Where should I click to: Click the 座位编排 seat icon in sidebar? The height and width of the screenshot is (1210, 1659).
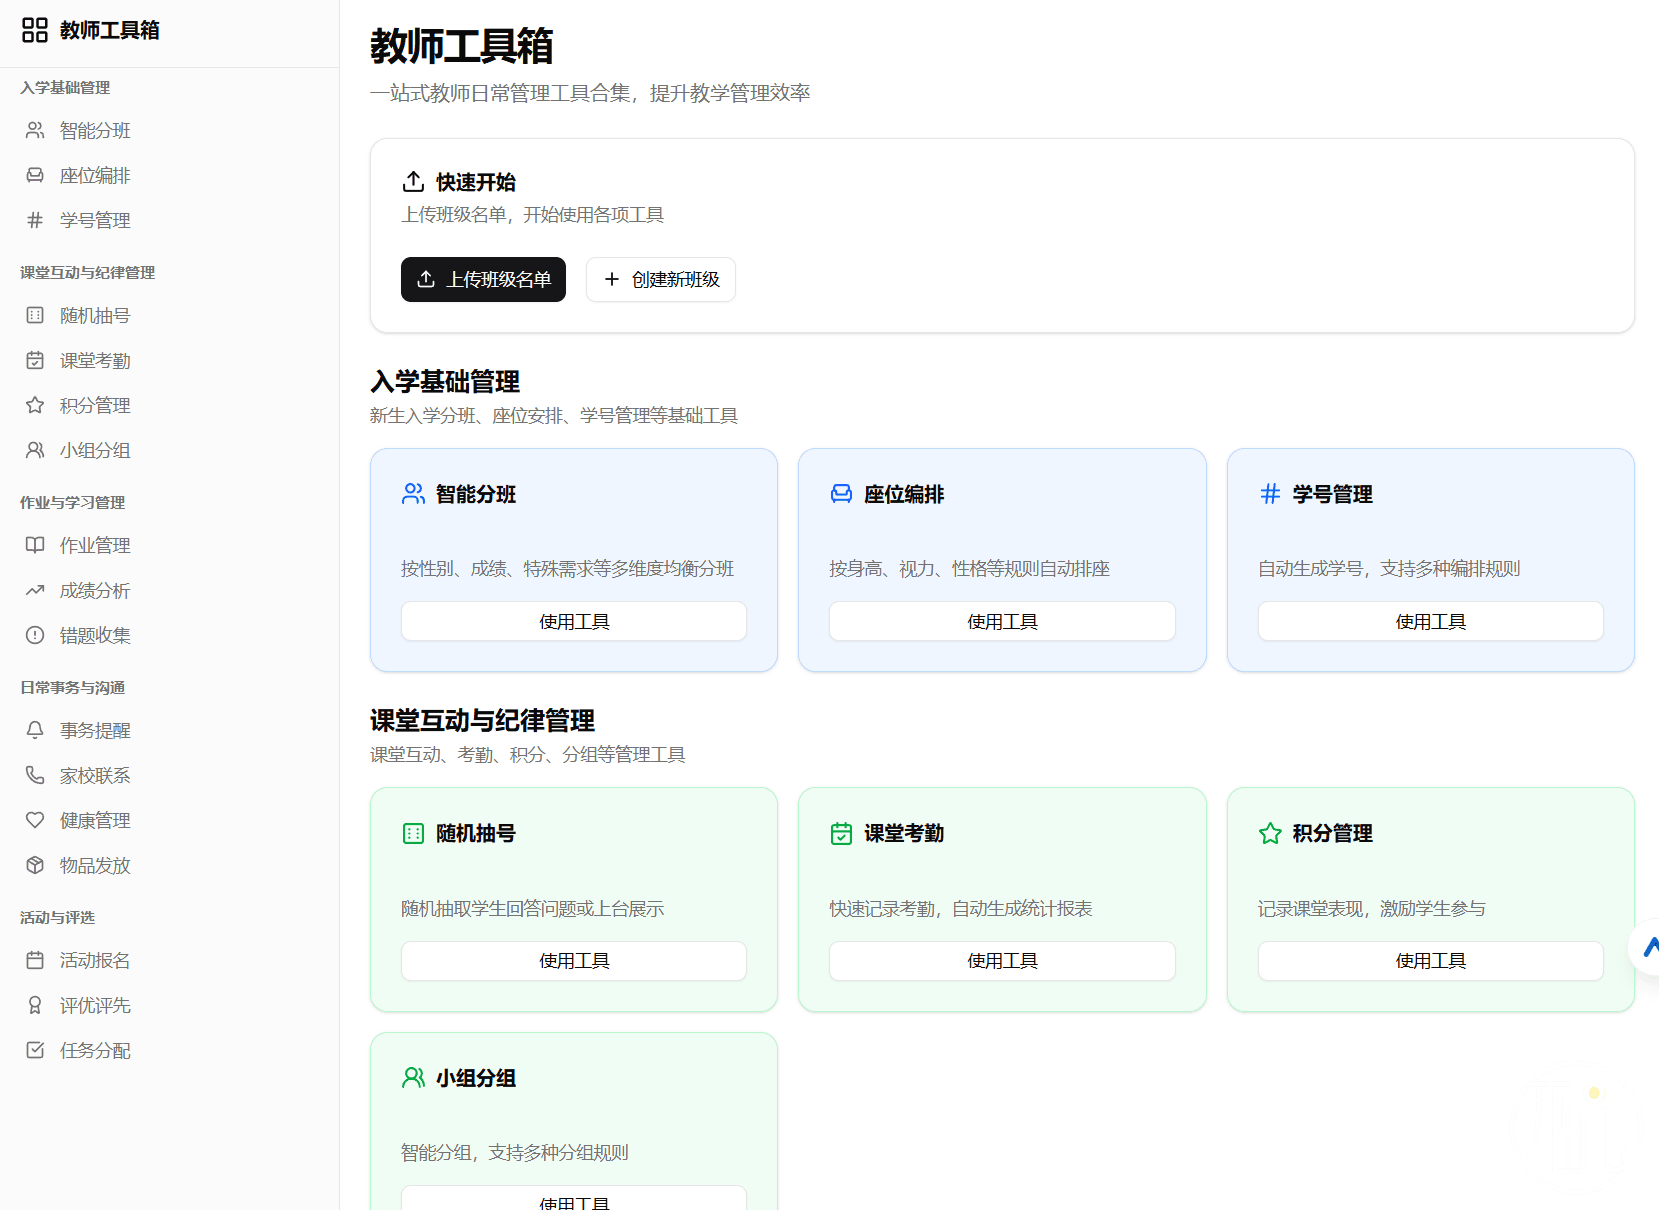35,176
